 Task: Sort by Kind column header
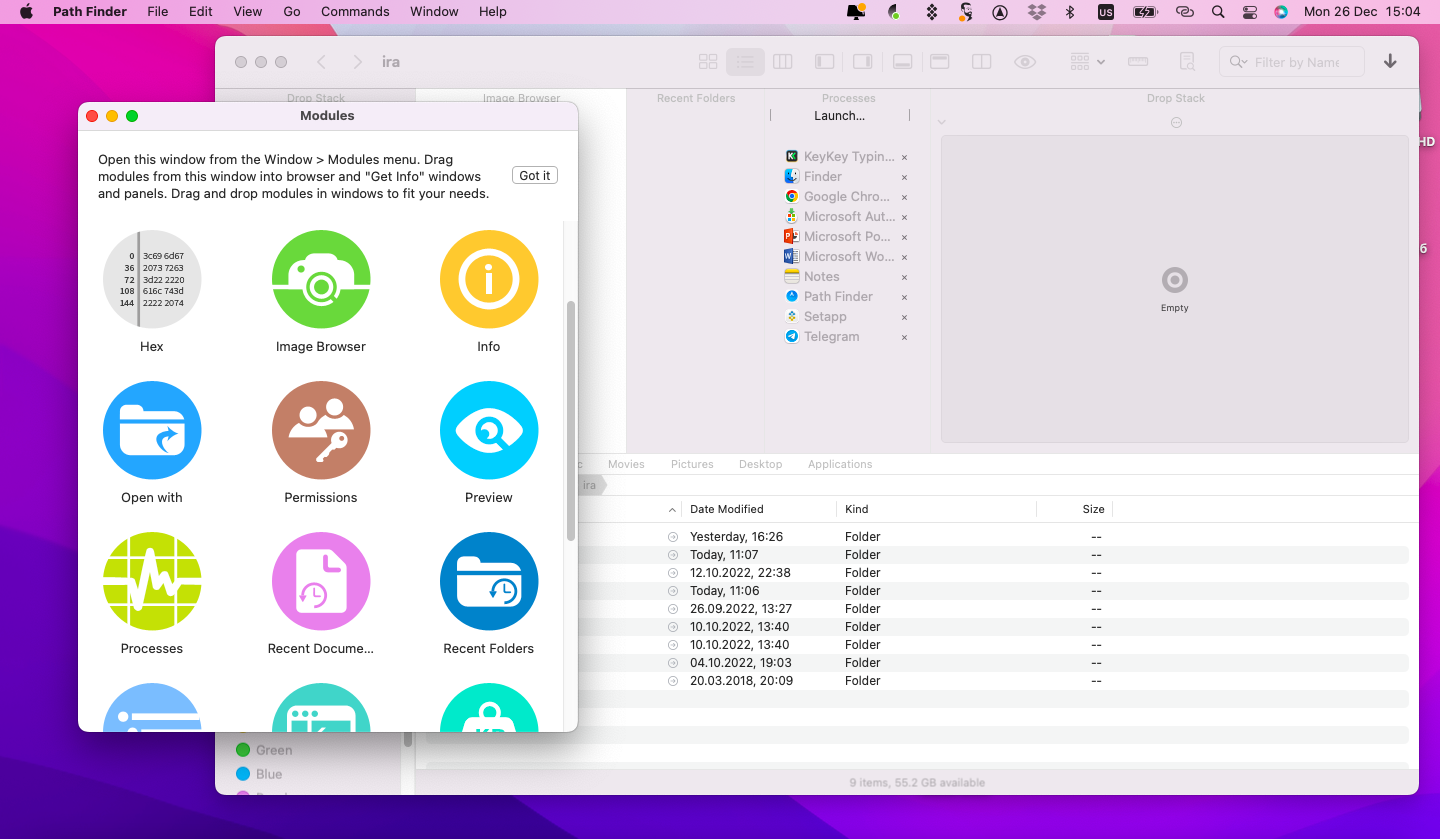(x=857, y=509)
